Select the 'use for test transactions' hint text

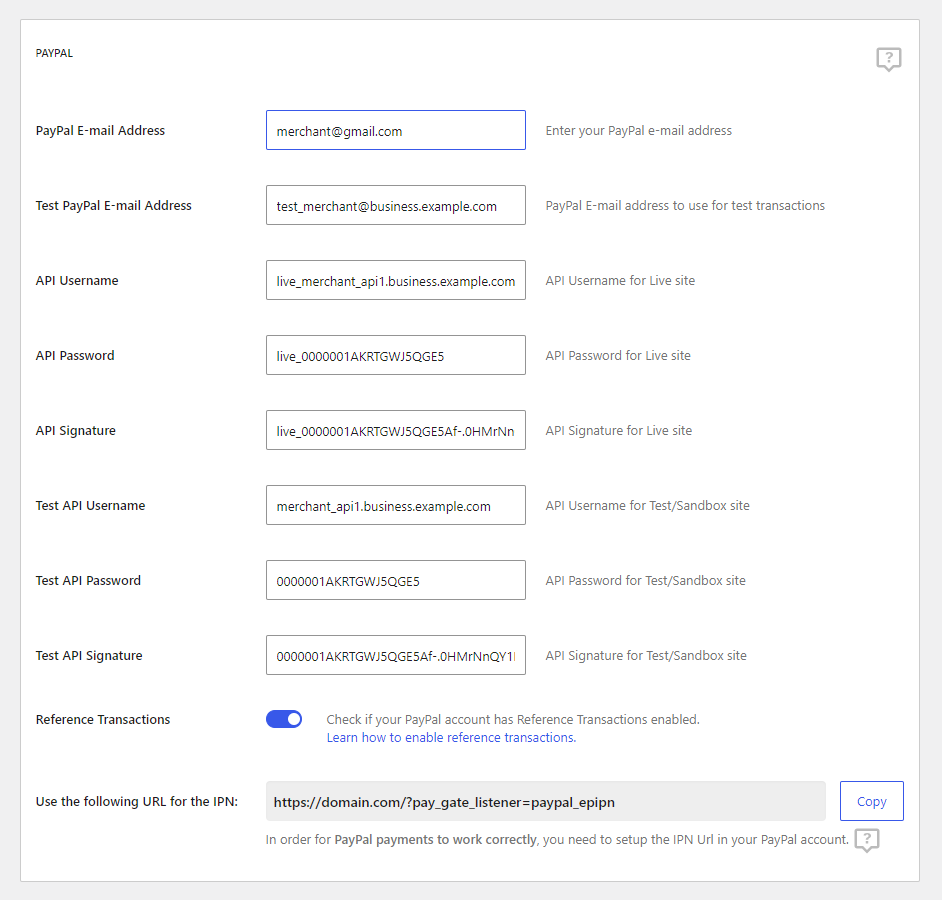click(756, 205)
